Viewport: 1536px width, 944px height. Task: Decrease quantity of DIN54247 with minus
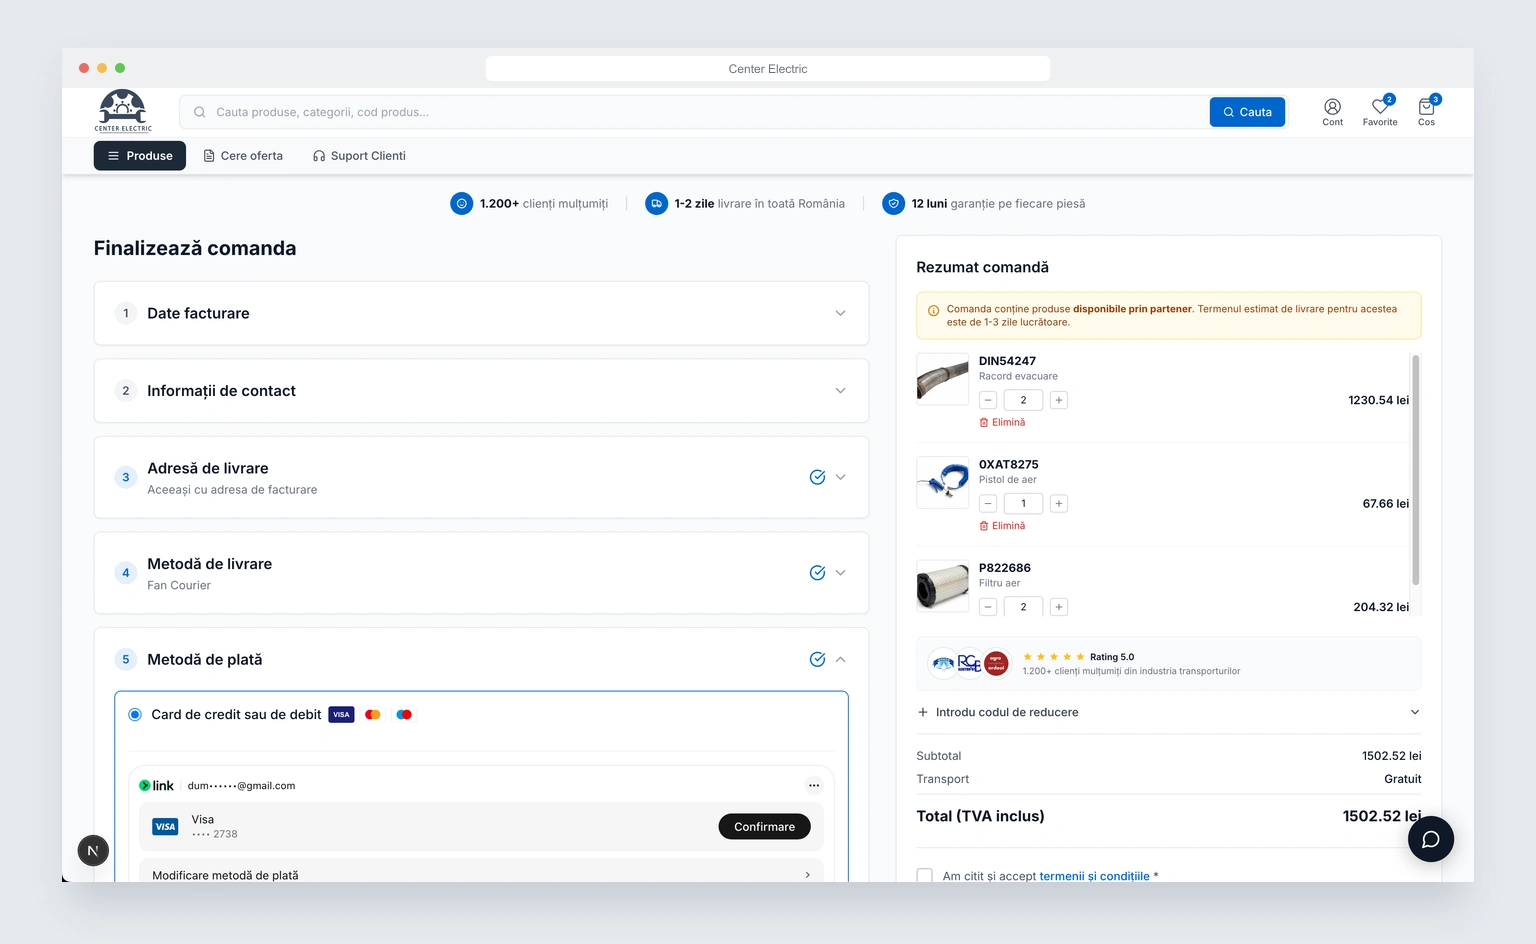(x=988, y=400)
